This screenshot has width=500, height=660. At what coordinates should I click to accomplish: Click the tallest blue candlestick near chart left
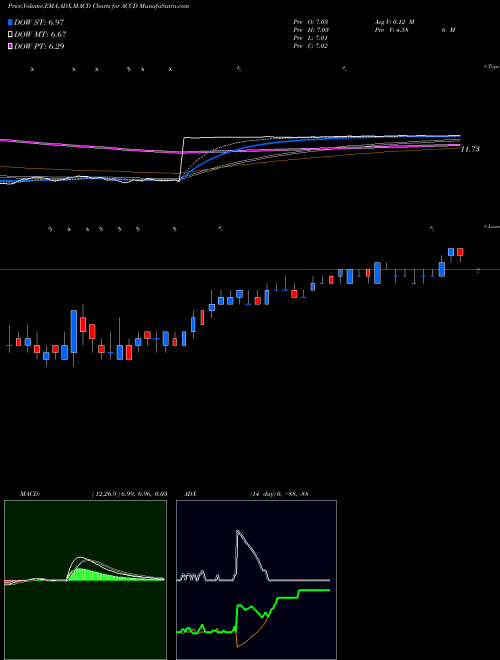[74, 331]
